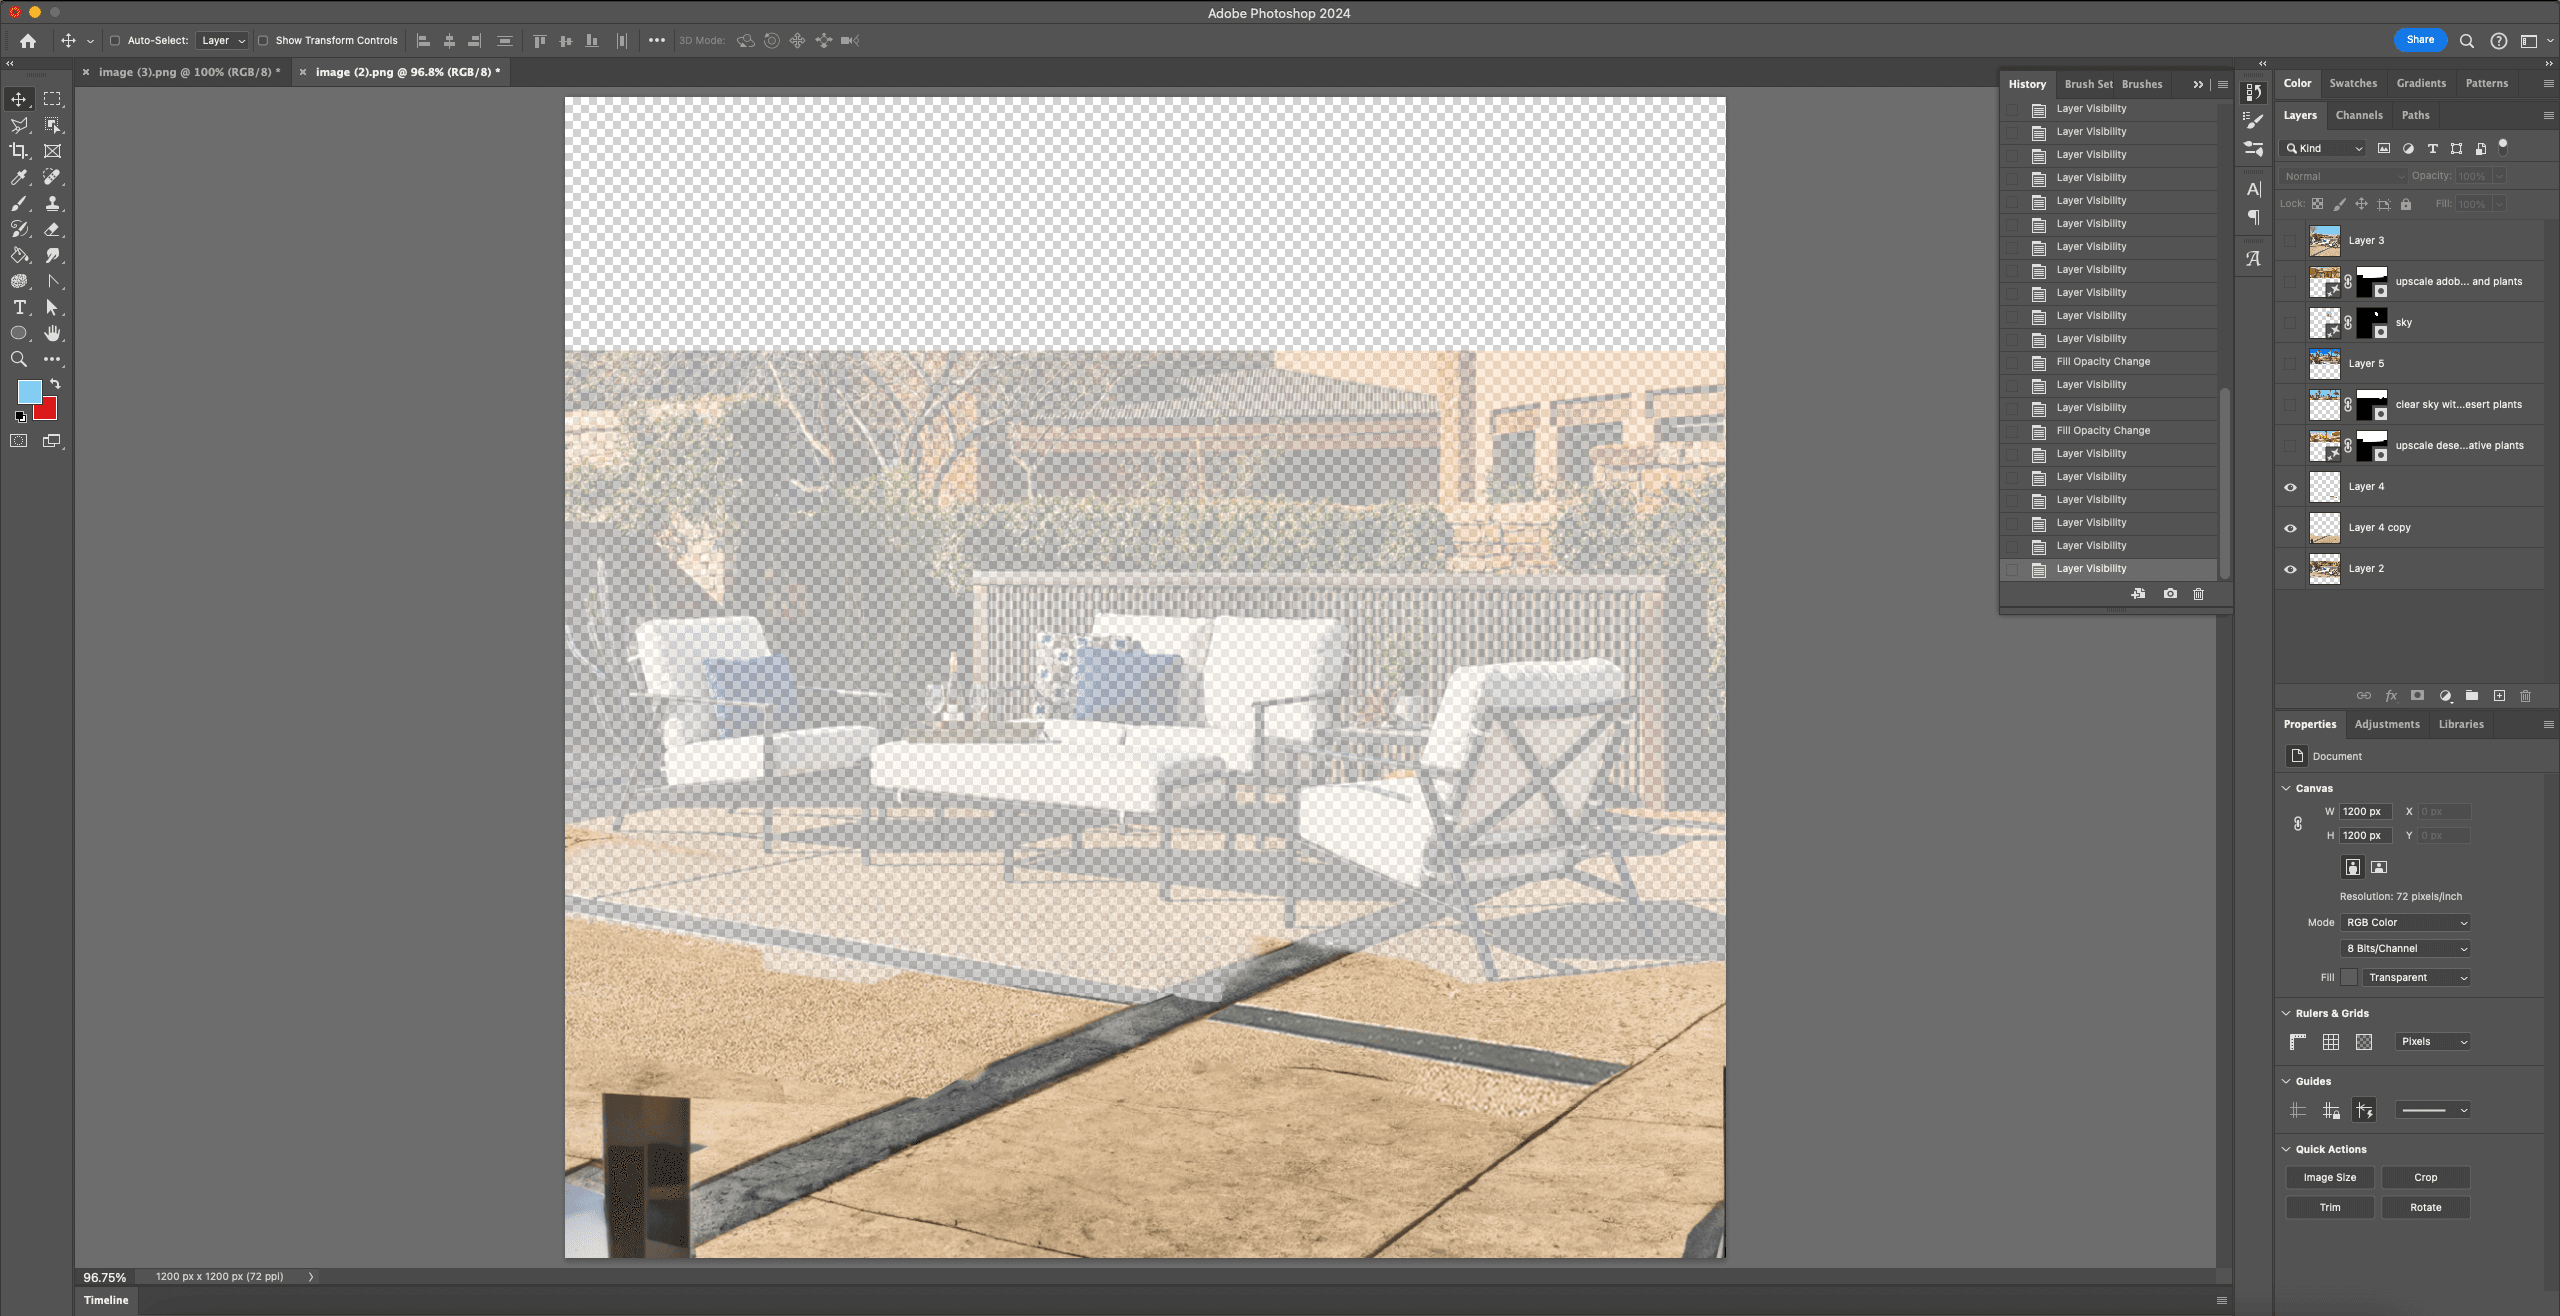
Task: Select the Horizontal Type tool
Action: (x=19, y=307)
